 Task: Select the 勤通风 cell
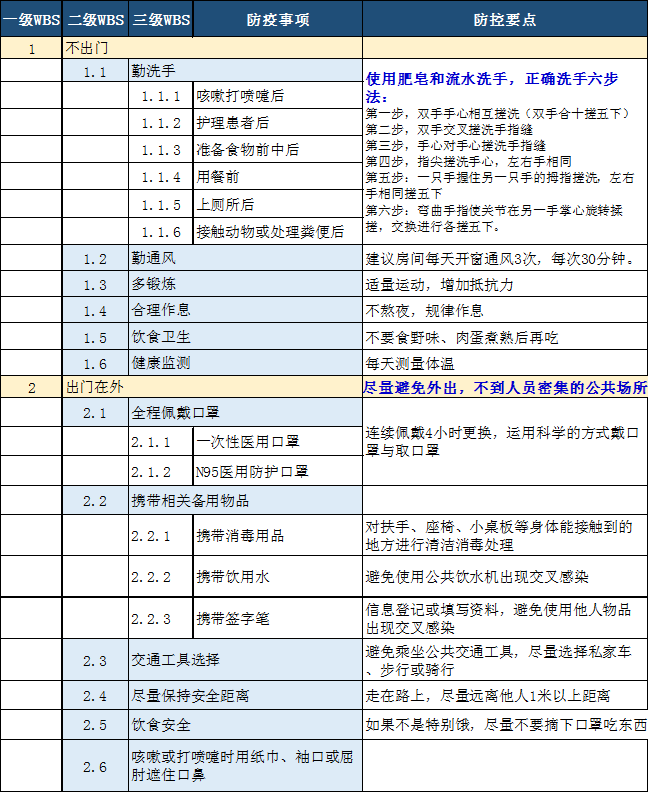pos(246,258)
